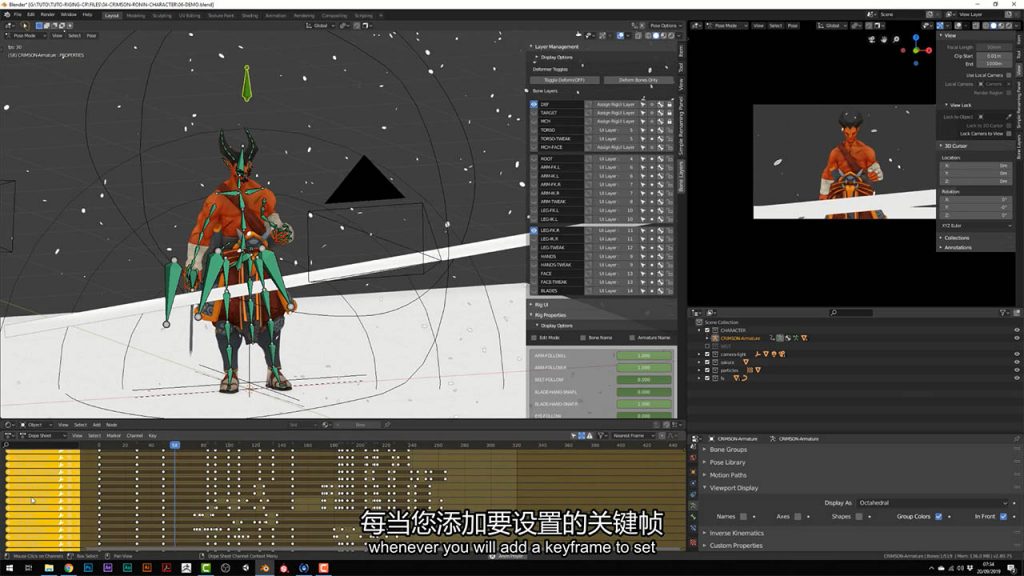
Task: Click the lock icon in the DEF row
Action: [x=669, y=104]
